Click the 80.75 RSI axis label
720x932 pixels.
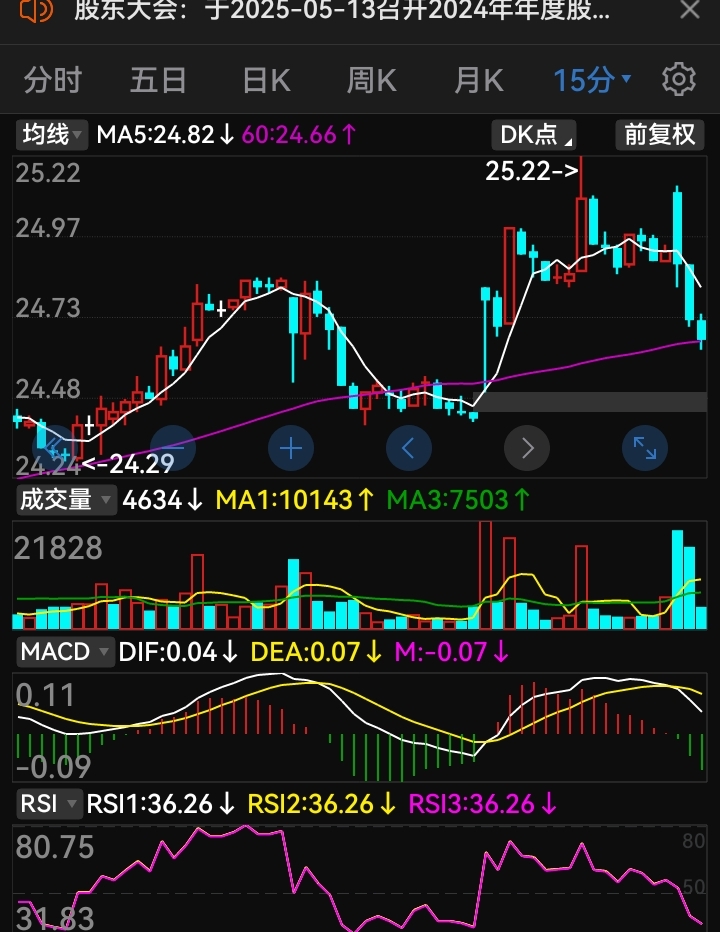[x=55, y=847]
